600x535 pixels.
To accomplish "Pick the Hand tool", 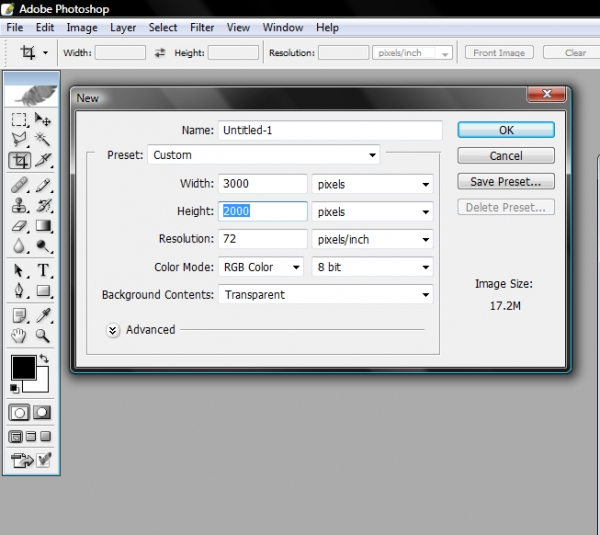I will pos(19,336).
